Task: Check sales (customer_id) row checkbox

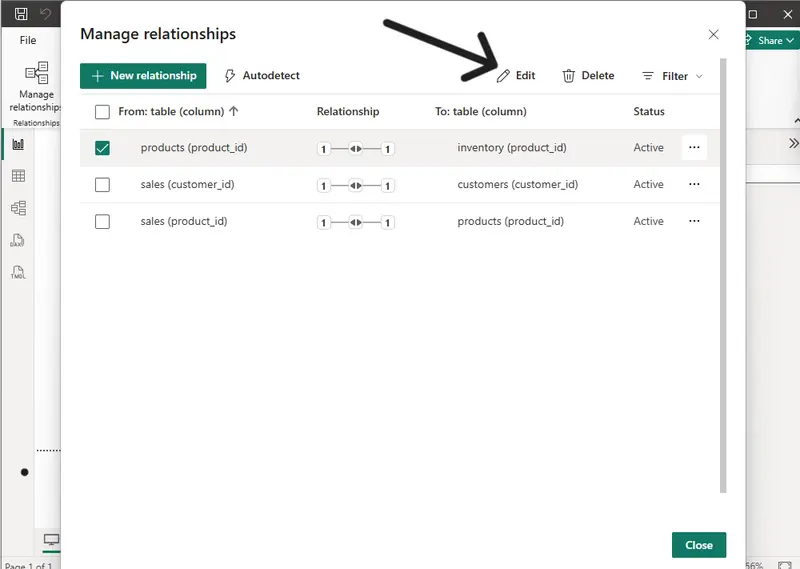Action: pyautogui.click(x=102, y=185)
